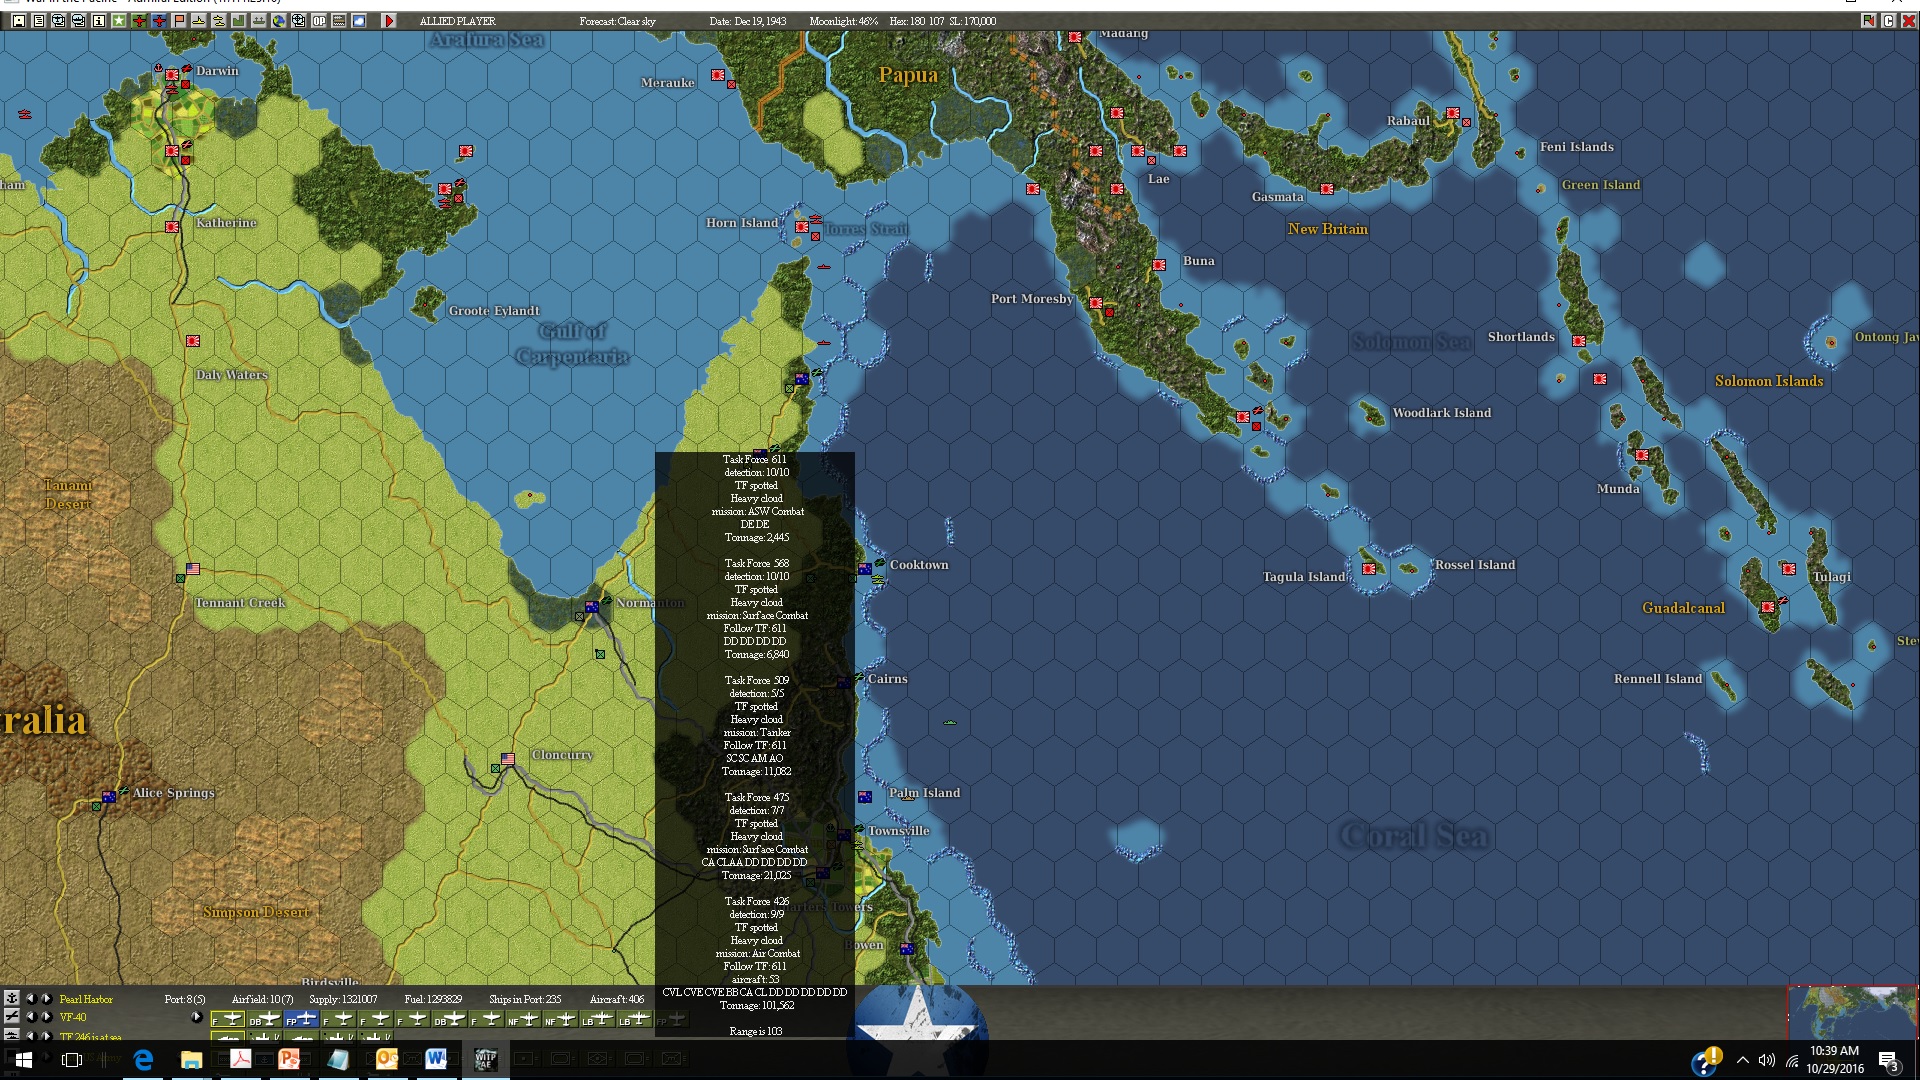The width and height of the screenshot is (1920, 1080).
Task: Click the anchor icon beside Pearl Harbor
Action: point(11,998)
